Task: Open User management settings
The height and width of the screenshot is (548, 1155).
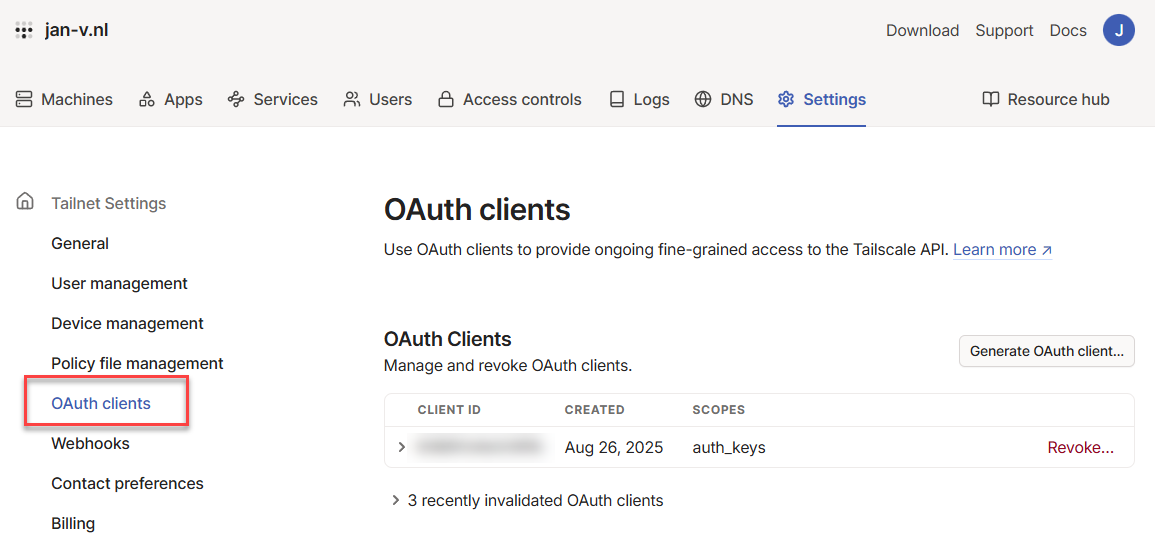Action: (119, 284)
